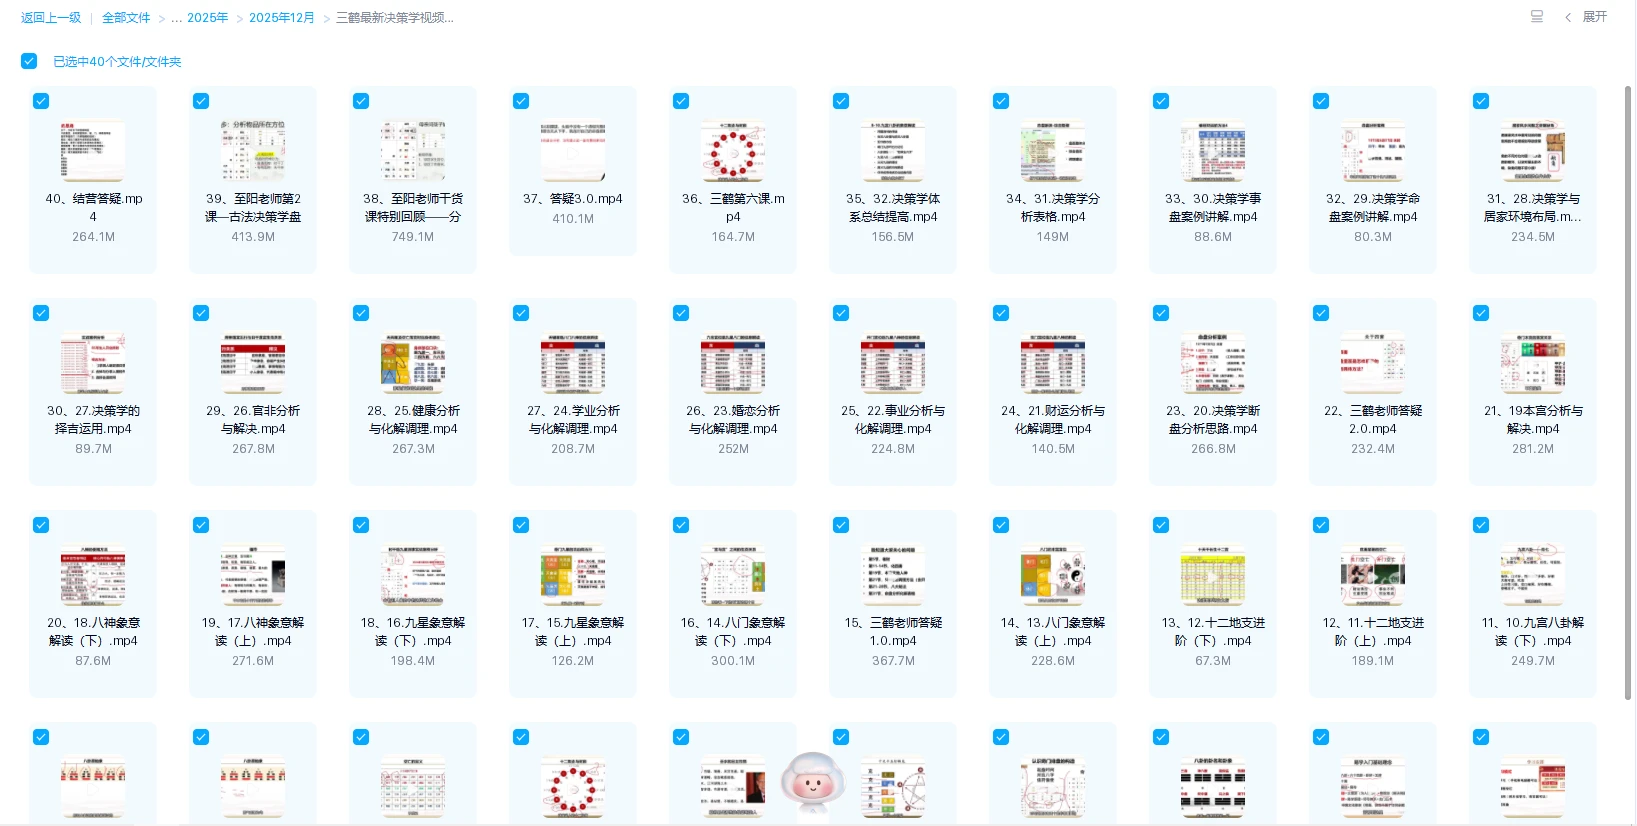Open thumbnail of 19、17.八神象意解读（上）
This screenshot has height=826, width=1637.
(x=253, y=575)
